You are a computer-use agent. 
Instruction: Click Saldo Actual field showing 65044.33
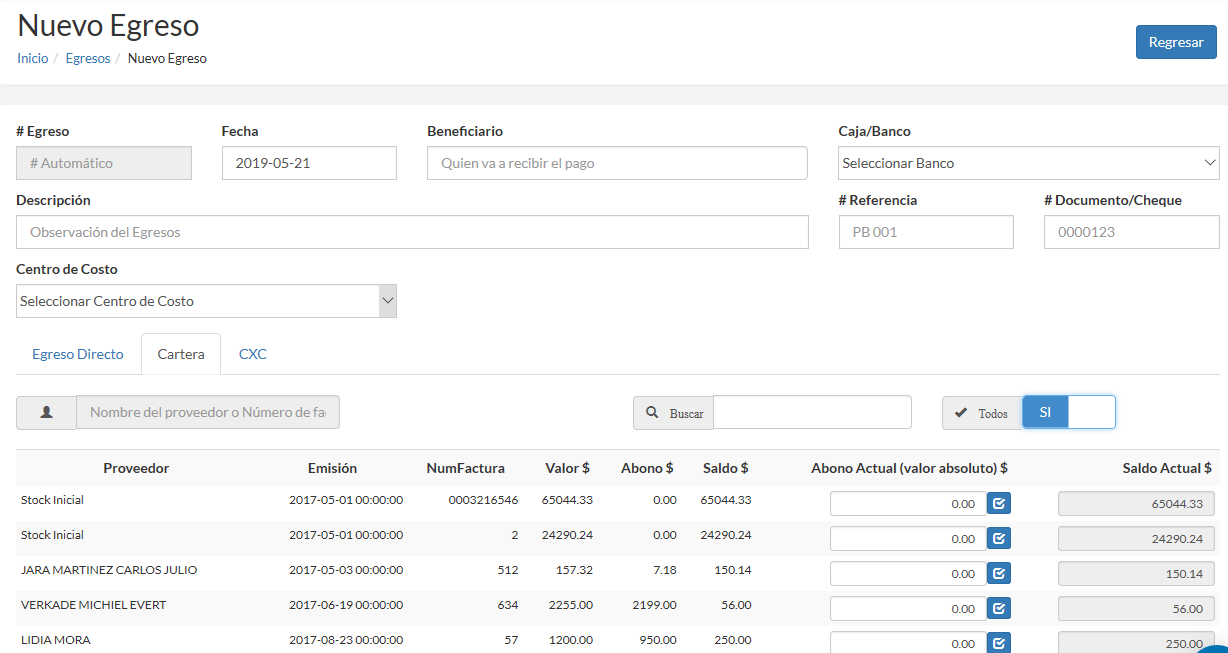coord(1136,504)
